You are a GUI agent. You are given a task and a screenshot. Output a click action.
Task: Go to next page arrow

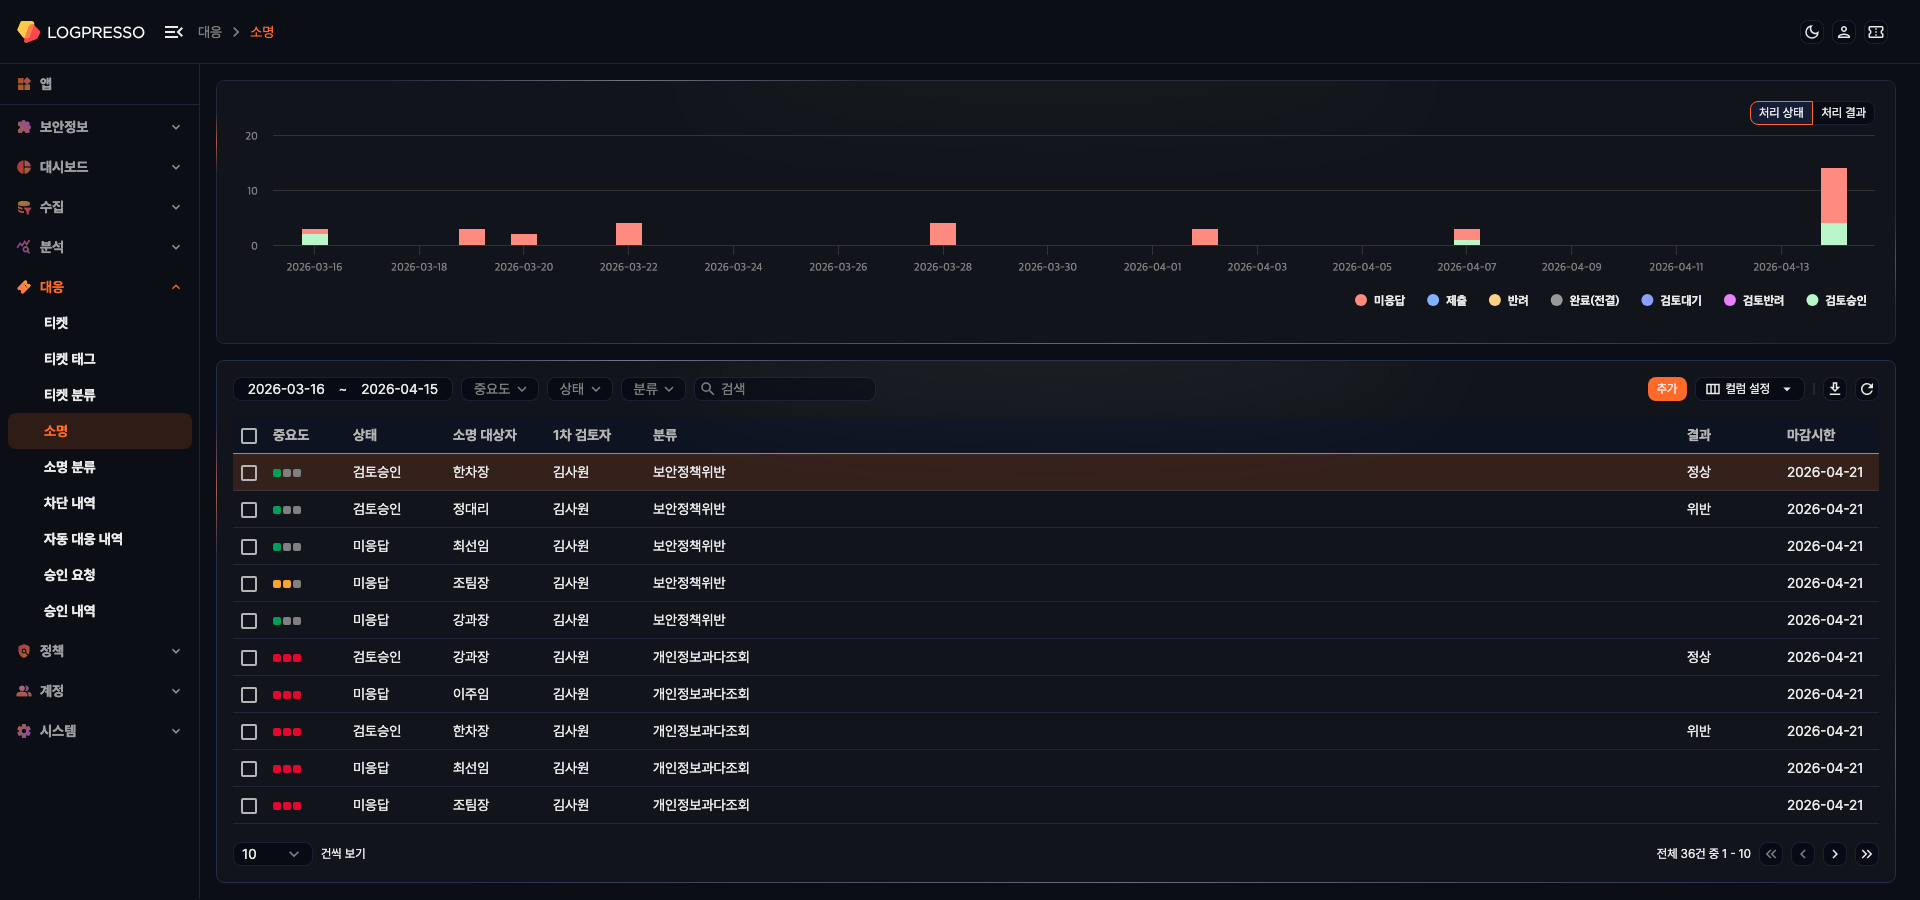(x=1834, y=854)
